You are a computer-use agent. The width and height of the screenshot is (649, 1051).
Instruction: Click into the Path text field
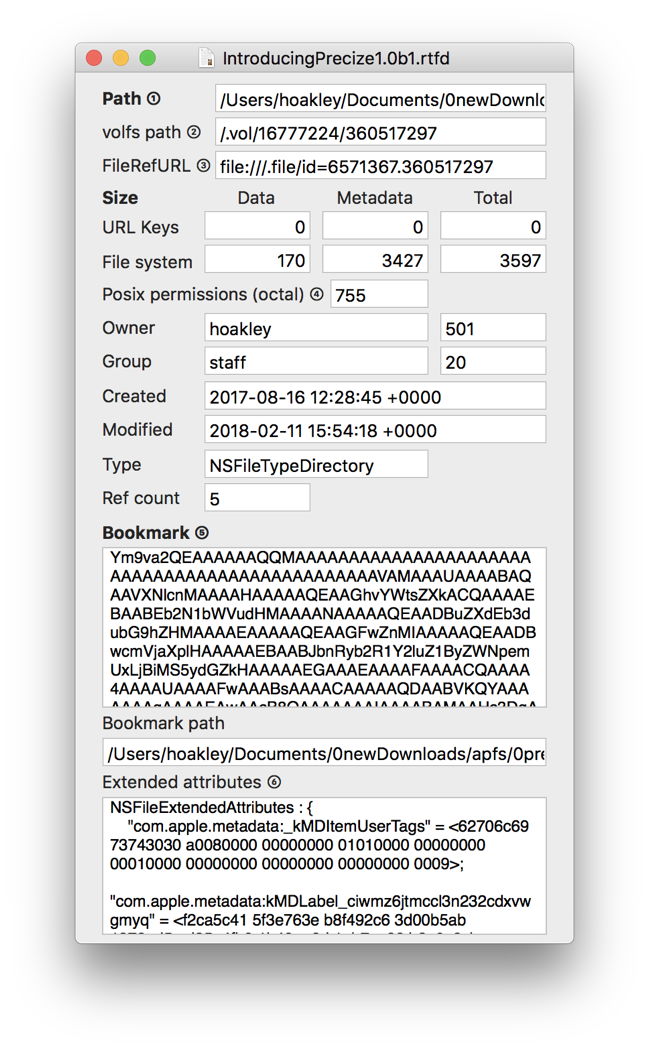tap(380, 99)
